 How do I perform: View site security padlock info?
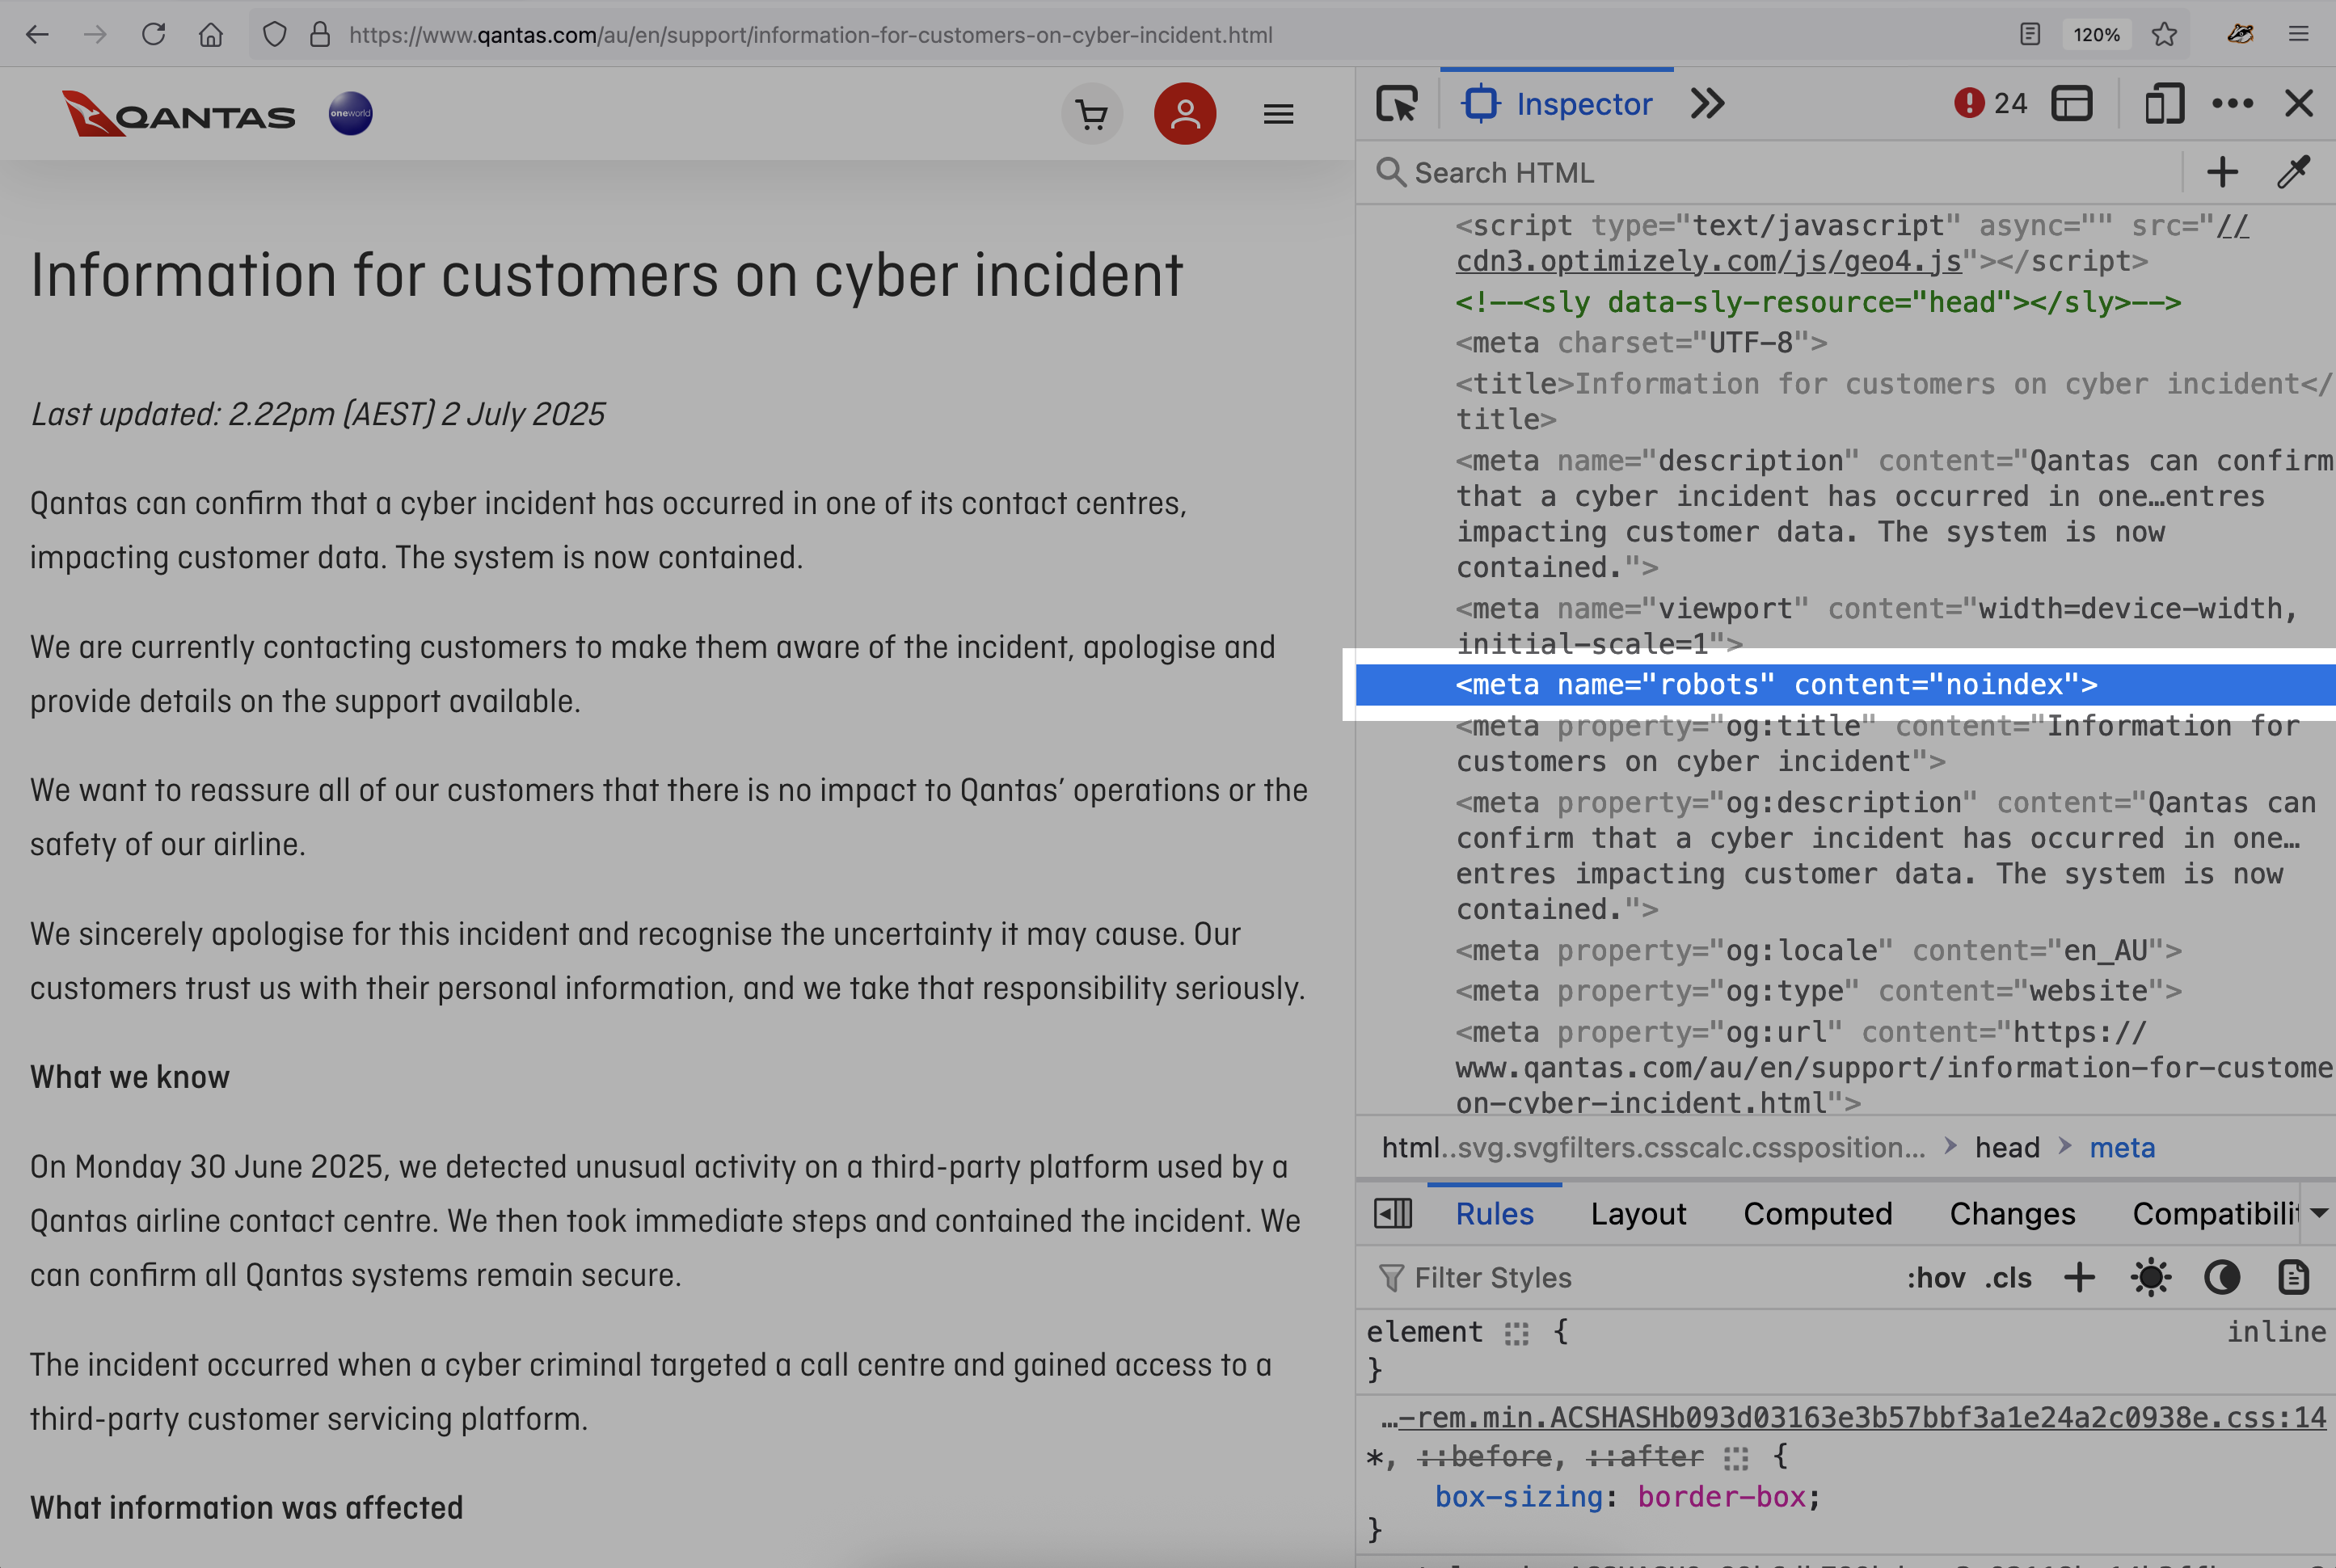point(320,35)
